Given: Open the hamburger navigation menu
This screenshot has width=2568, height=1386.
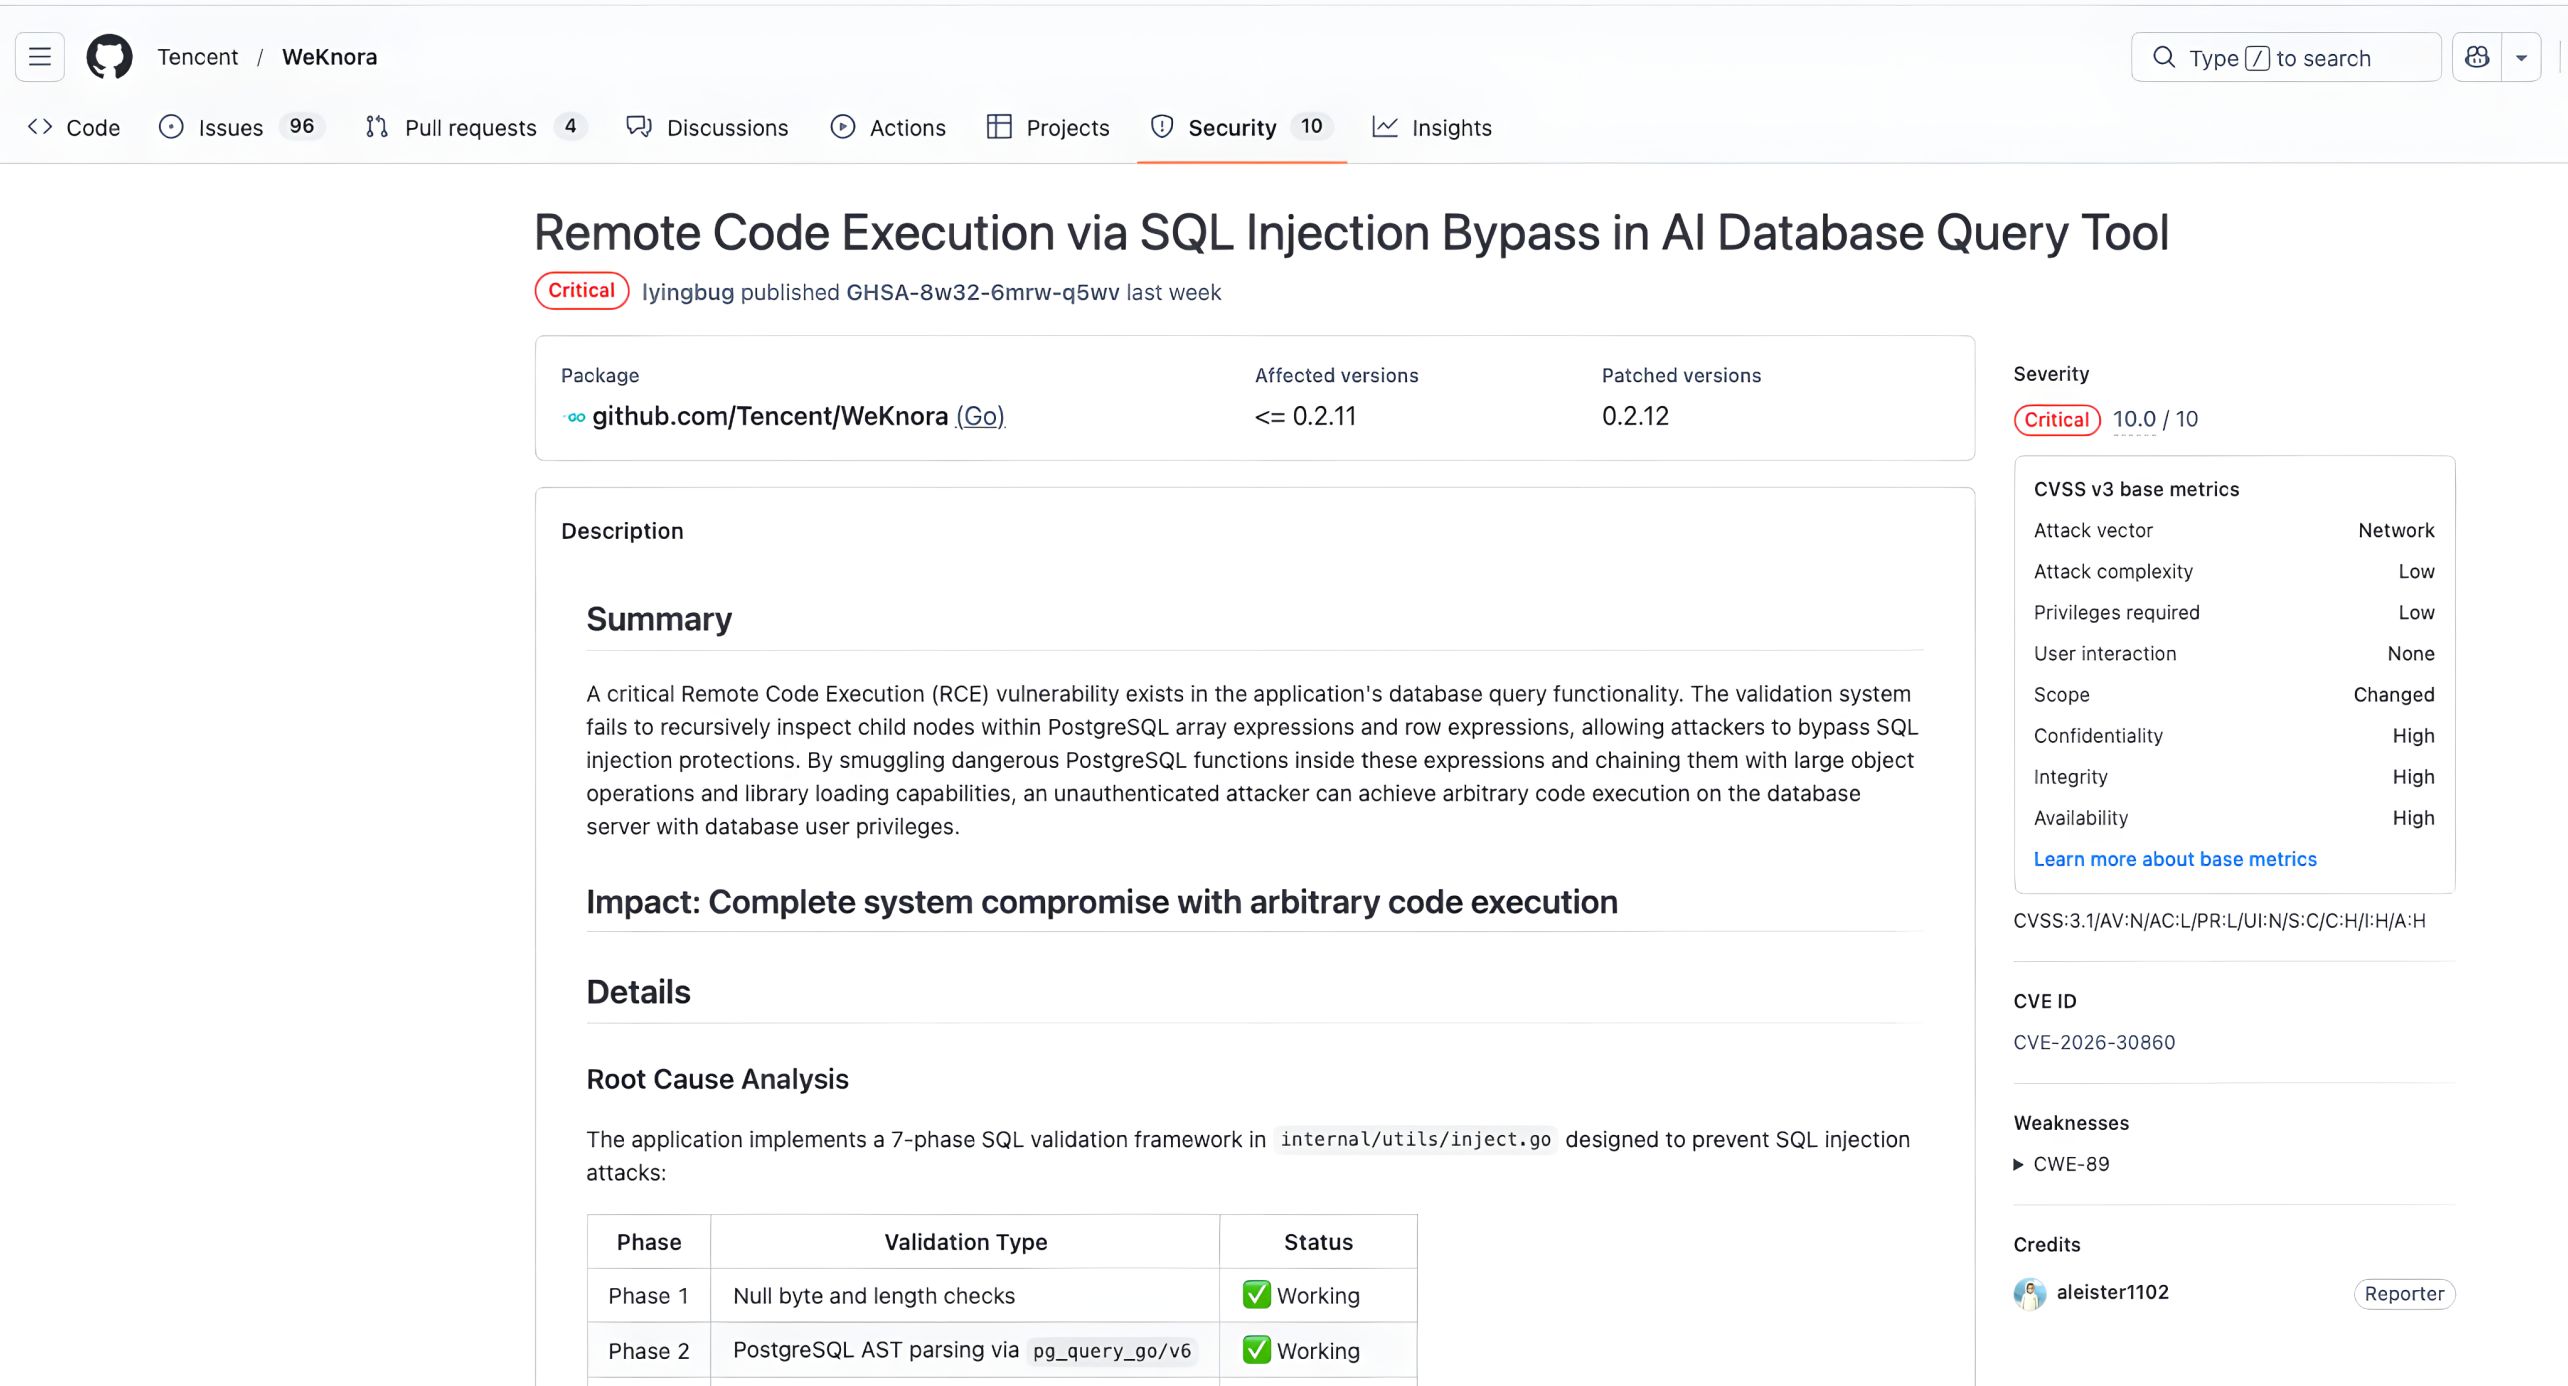Looking at the screenshot, I should [40, 57].
